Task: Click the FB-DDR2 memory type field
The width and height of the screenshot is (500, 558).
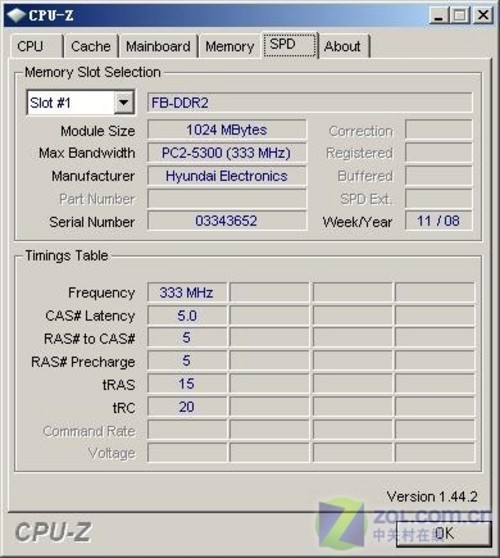Action: pyautogui.click(x=310, y=103)
